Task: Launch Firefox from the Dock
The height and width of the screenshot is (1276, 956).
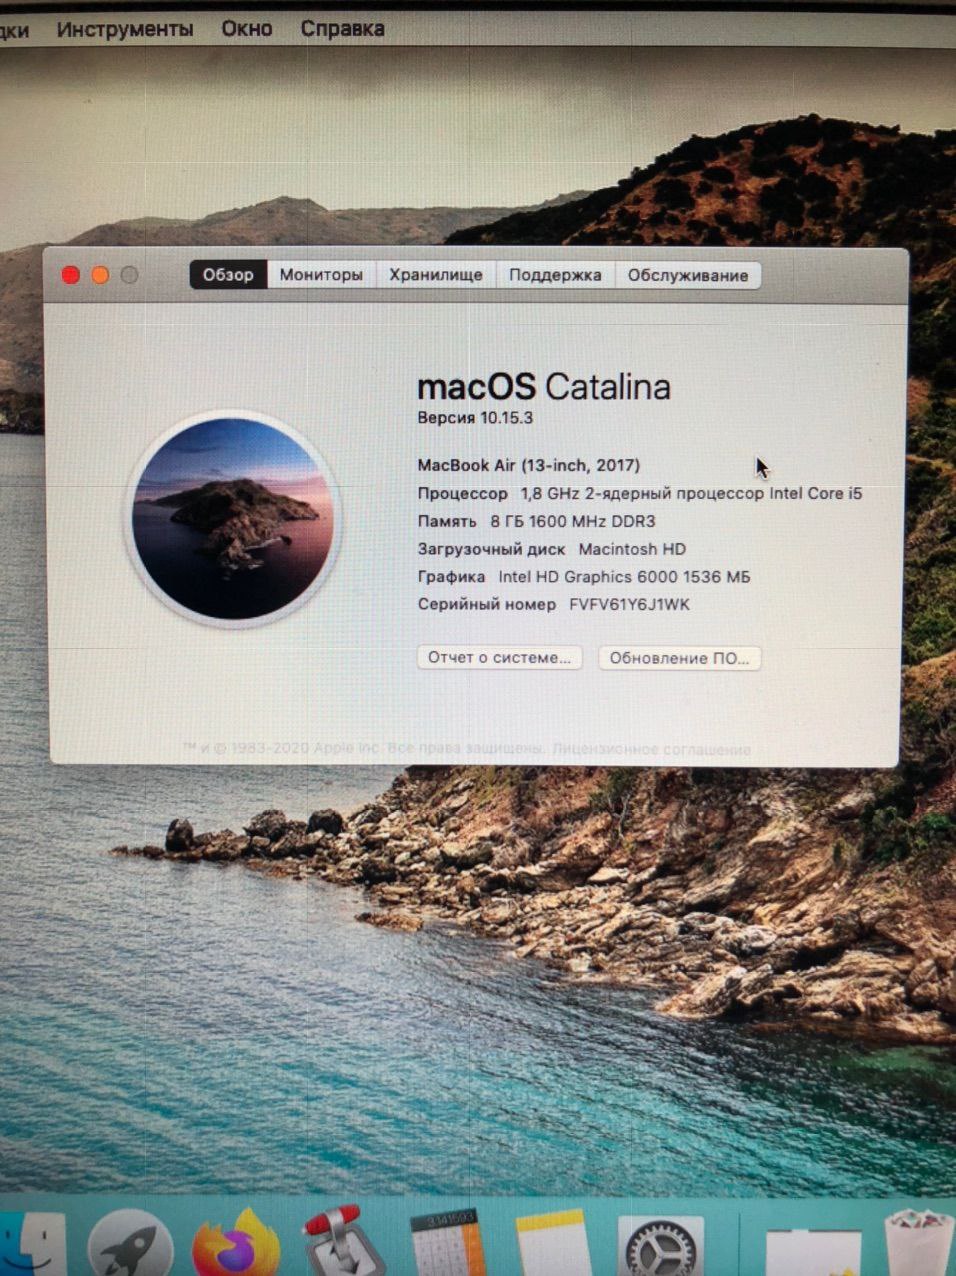Action: [237, 1243]
